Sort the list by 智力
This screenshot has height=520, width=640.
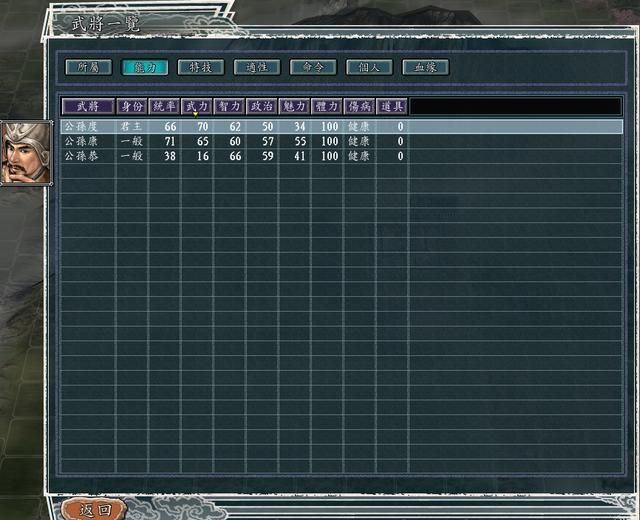(x=229, y=106)
